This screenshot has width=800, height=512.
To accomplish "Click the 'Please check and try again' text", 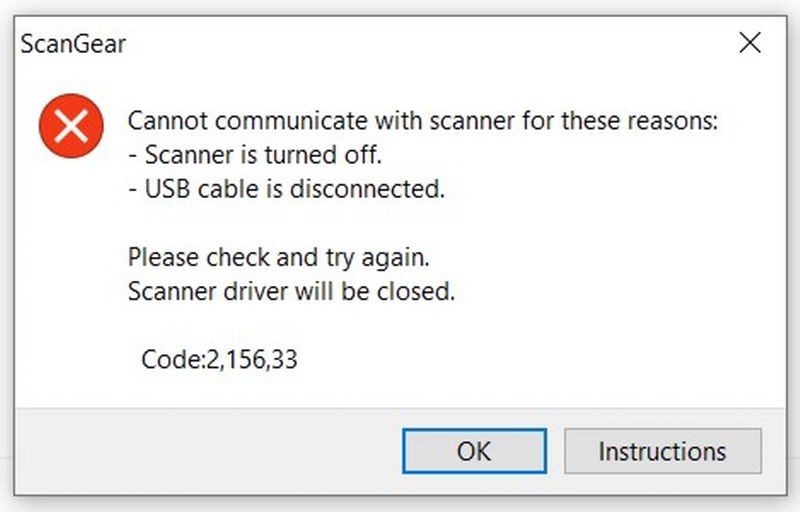I will tap(279, 257).
